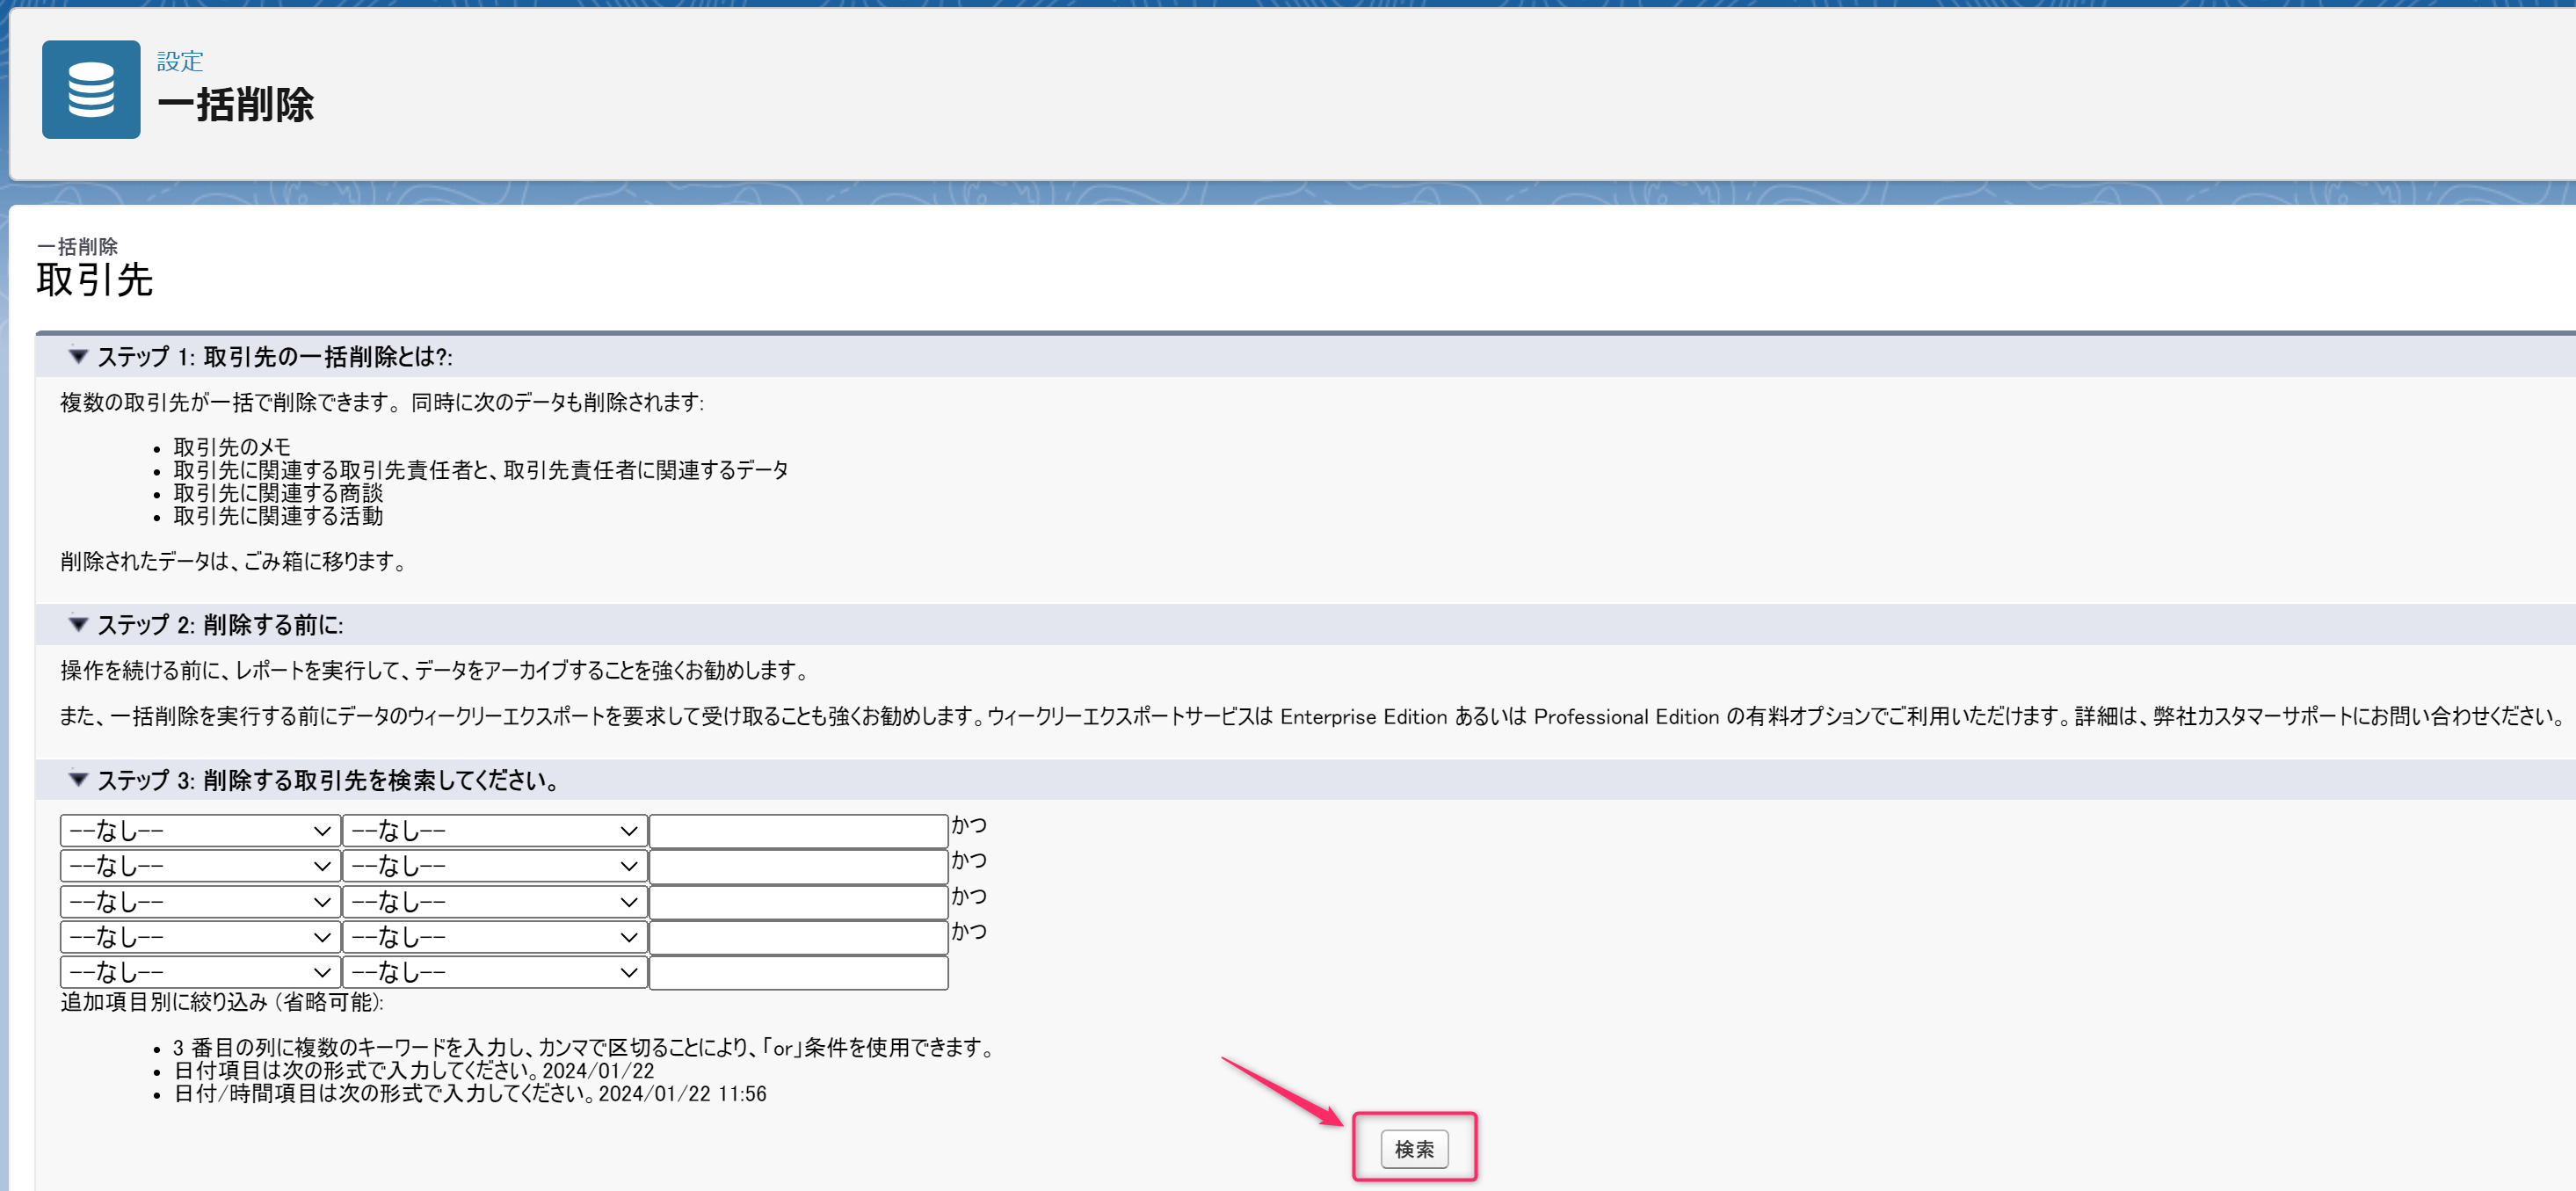Focus fourth row filter value field

798,936
